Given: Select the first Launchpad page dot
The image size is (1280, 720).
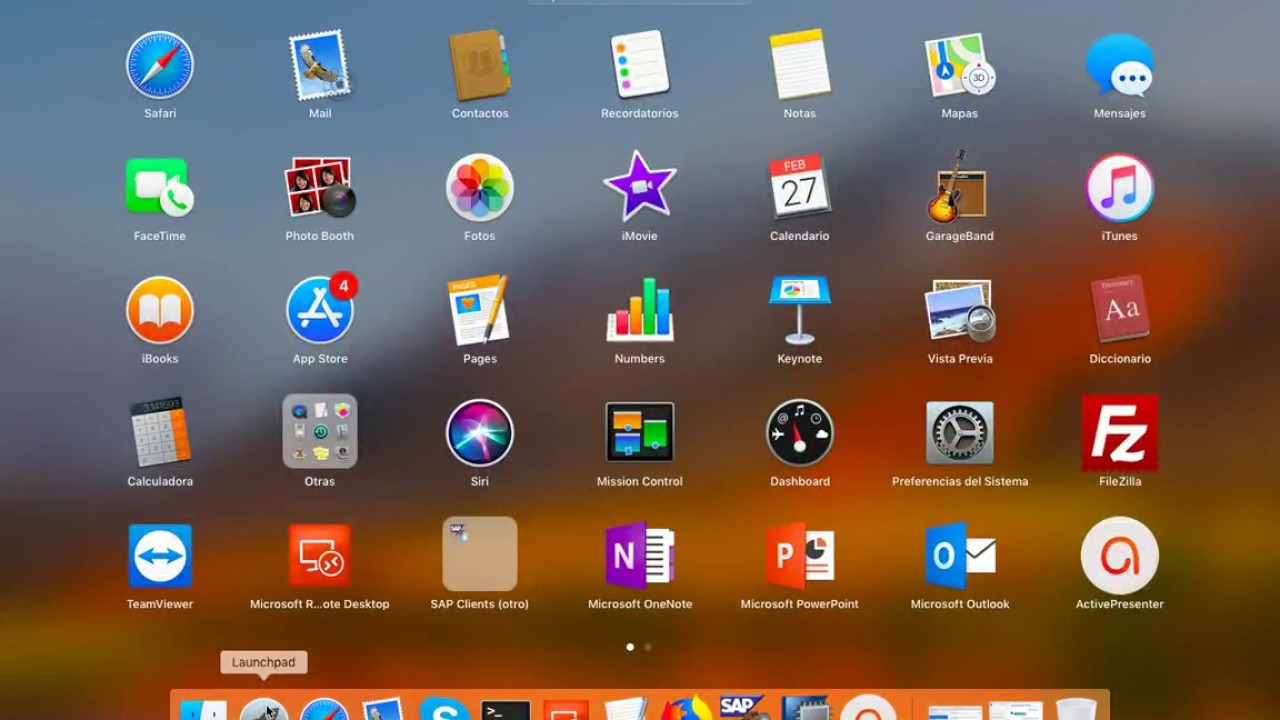Looking at the screenshot, I should pos(630,647).
